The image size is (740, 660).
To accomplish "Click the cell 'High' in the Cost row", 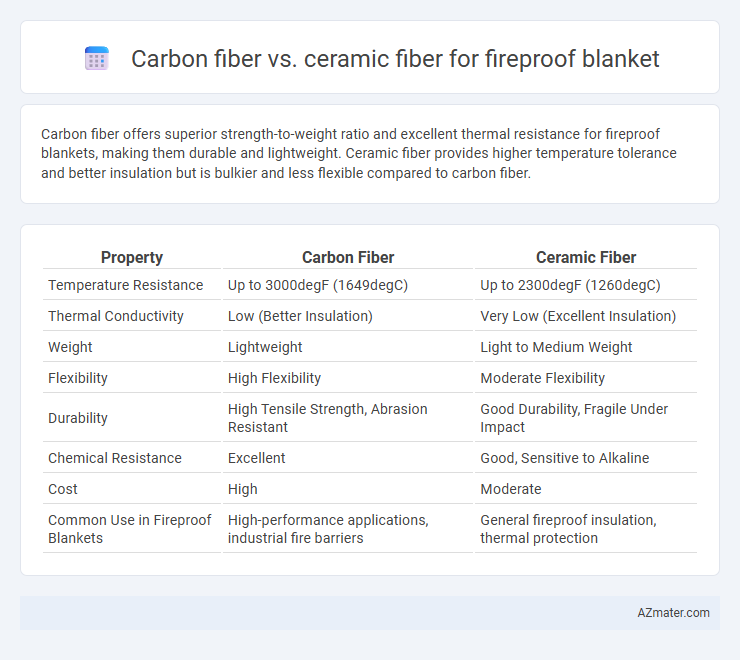I will pos(243,489).
